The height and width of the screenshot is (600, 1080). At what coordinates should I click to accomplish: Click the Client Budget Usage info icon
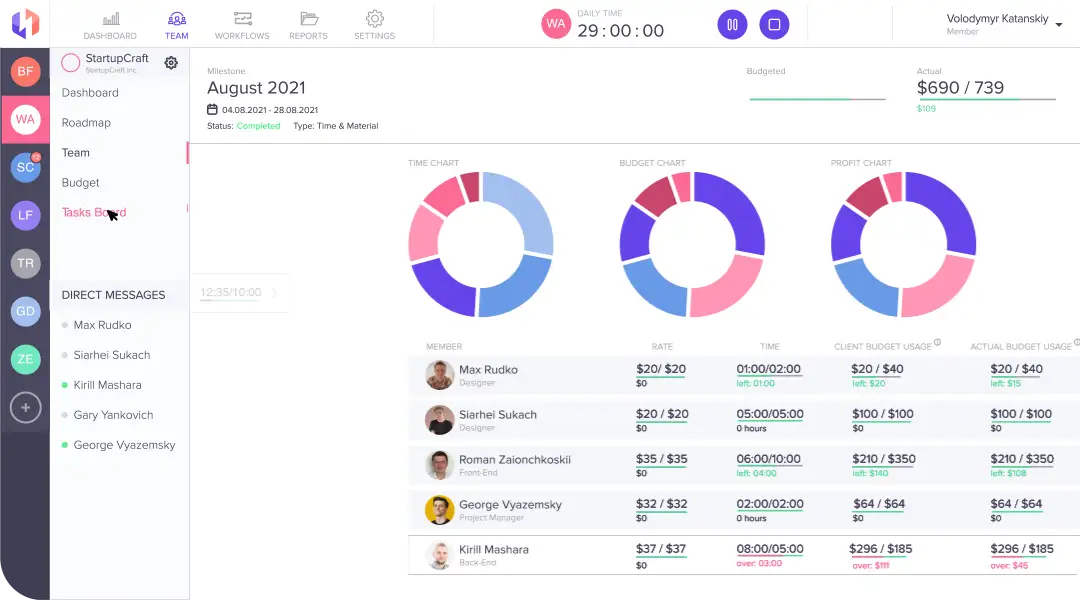pos(937,343)
